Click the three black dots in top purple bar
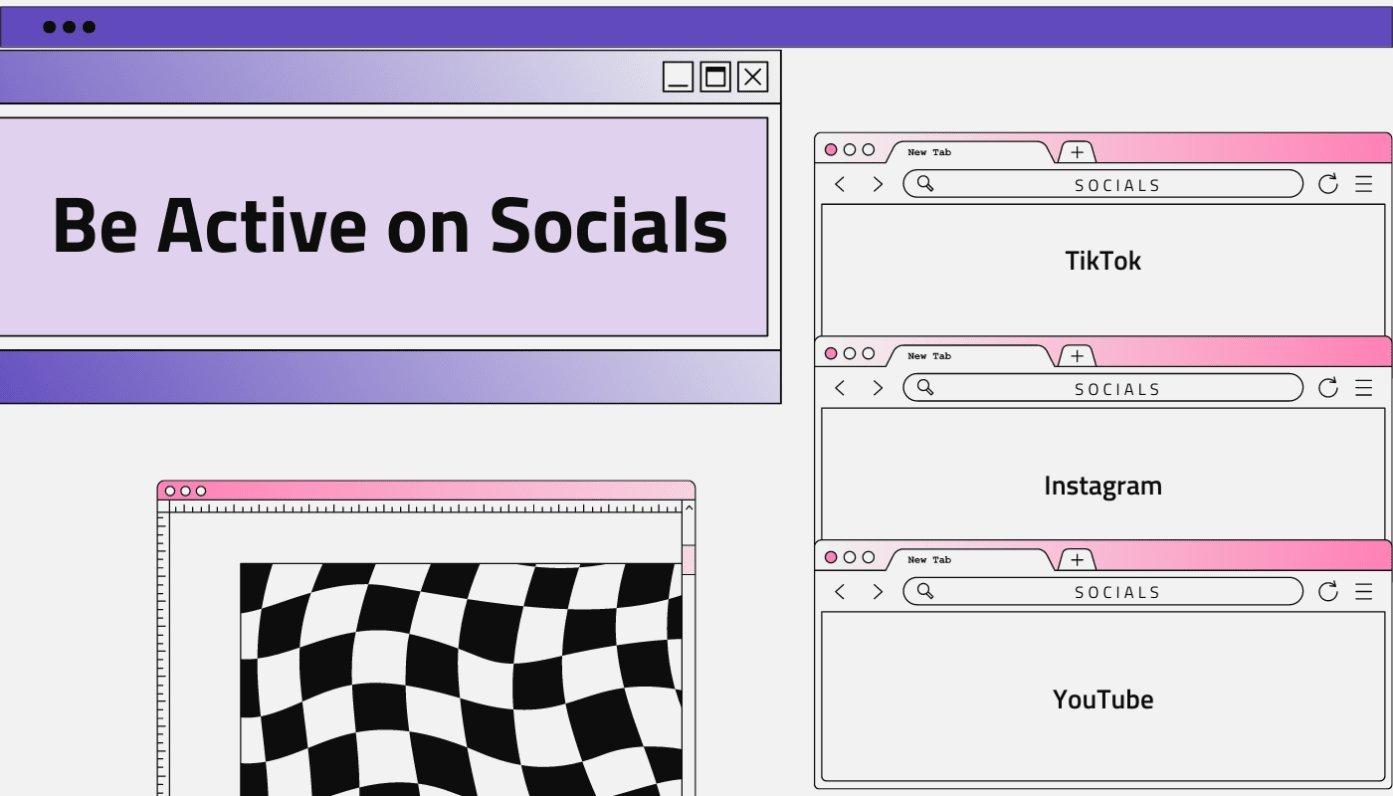Image resolution: width=1393 pixels, height=796 pixels. click(69, 27)
